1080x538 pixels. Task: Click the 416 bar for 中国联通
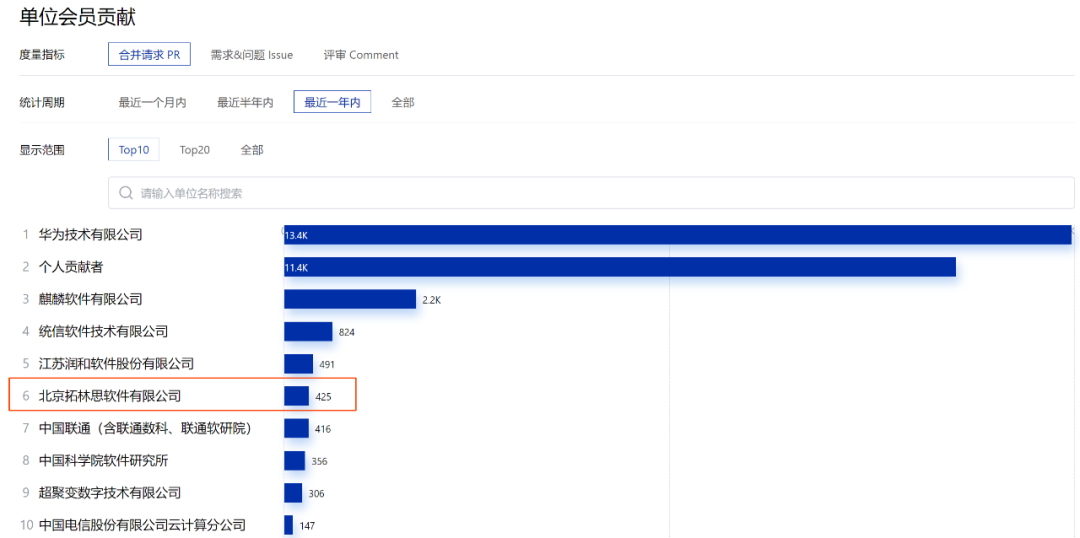pos(296,428)
